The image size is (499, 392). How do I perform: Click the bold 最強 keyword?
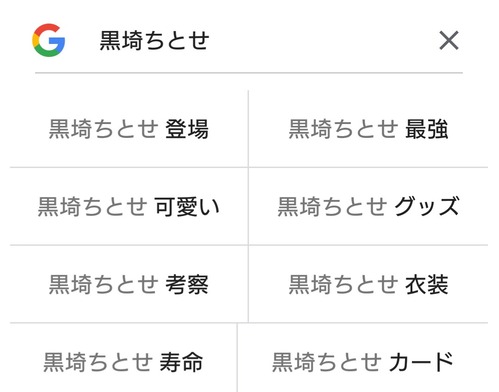[426, 129]
